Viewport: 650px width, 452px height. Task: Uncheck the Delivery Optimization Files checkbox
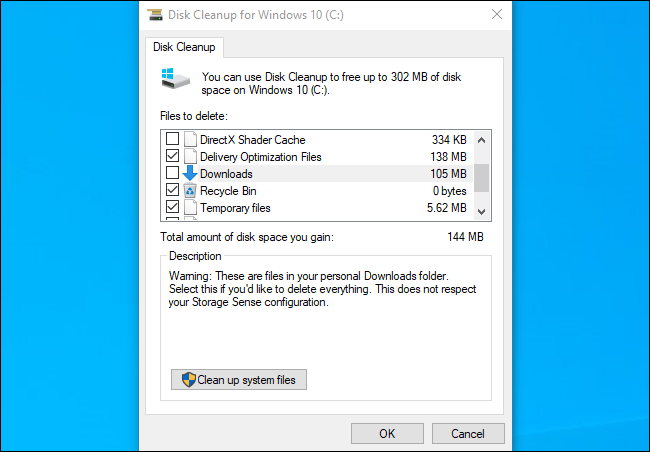point(172,156)
